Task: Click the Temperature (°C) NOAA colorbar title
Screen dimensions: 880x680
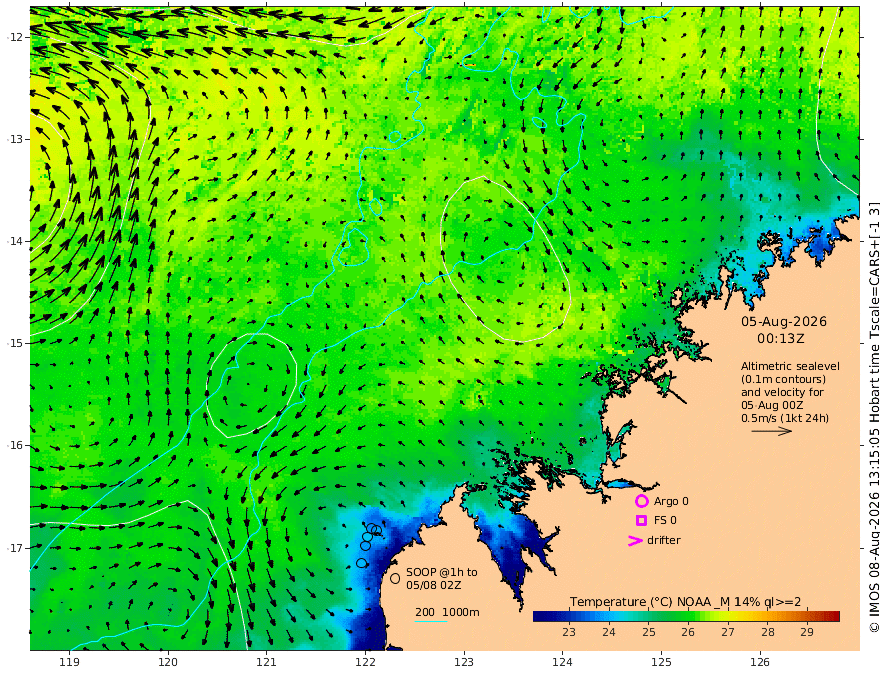Action: (685, 603)
